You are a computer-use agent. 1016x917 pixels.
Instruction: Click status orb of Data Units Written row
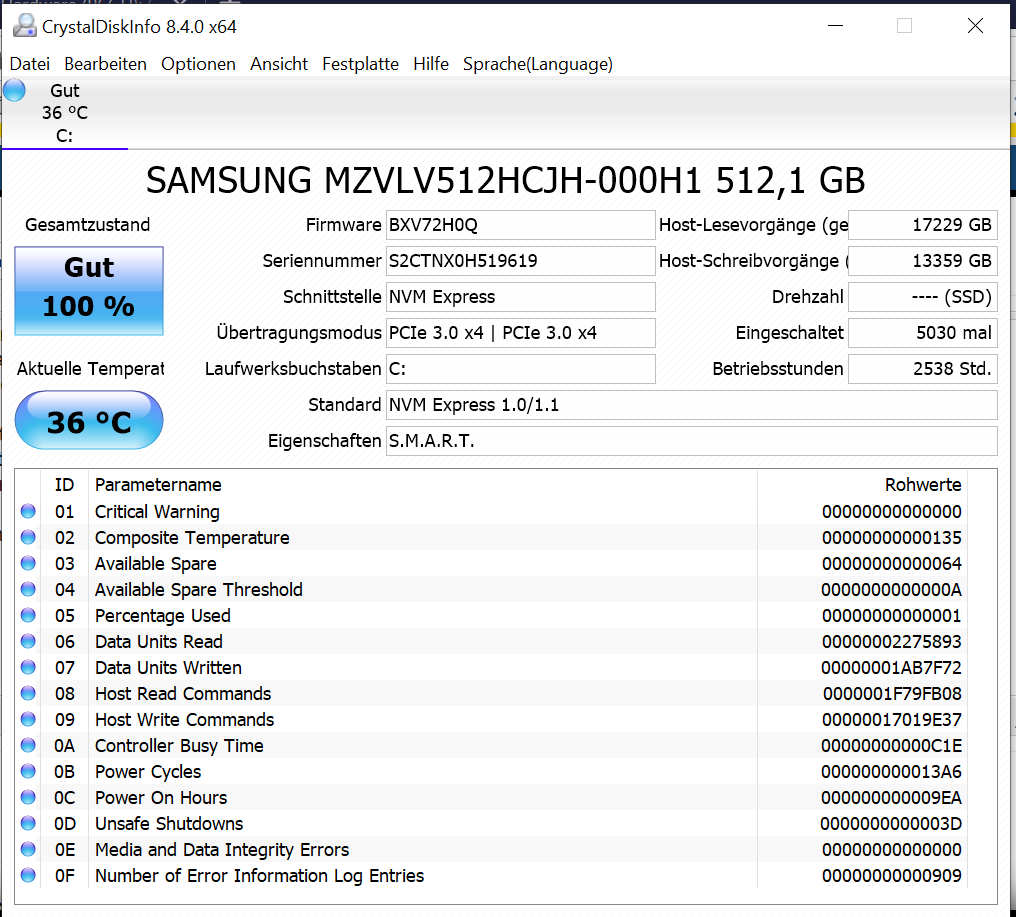[28, 667]
